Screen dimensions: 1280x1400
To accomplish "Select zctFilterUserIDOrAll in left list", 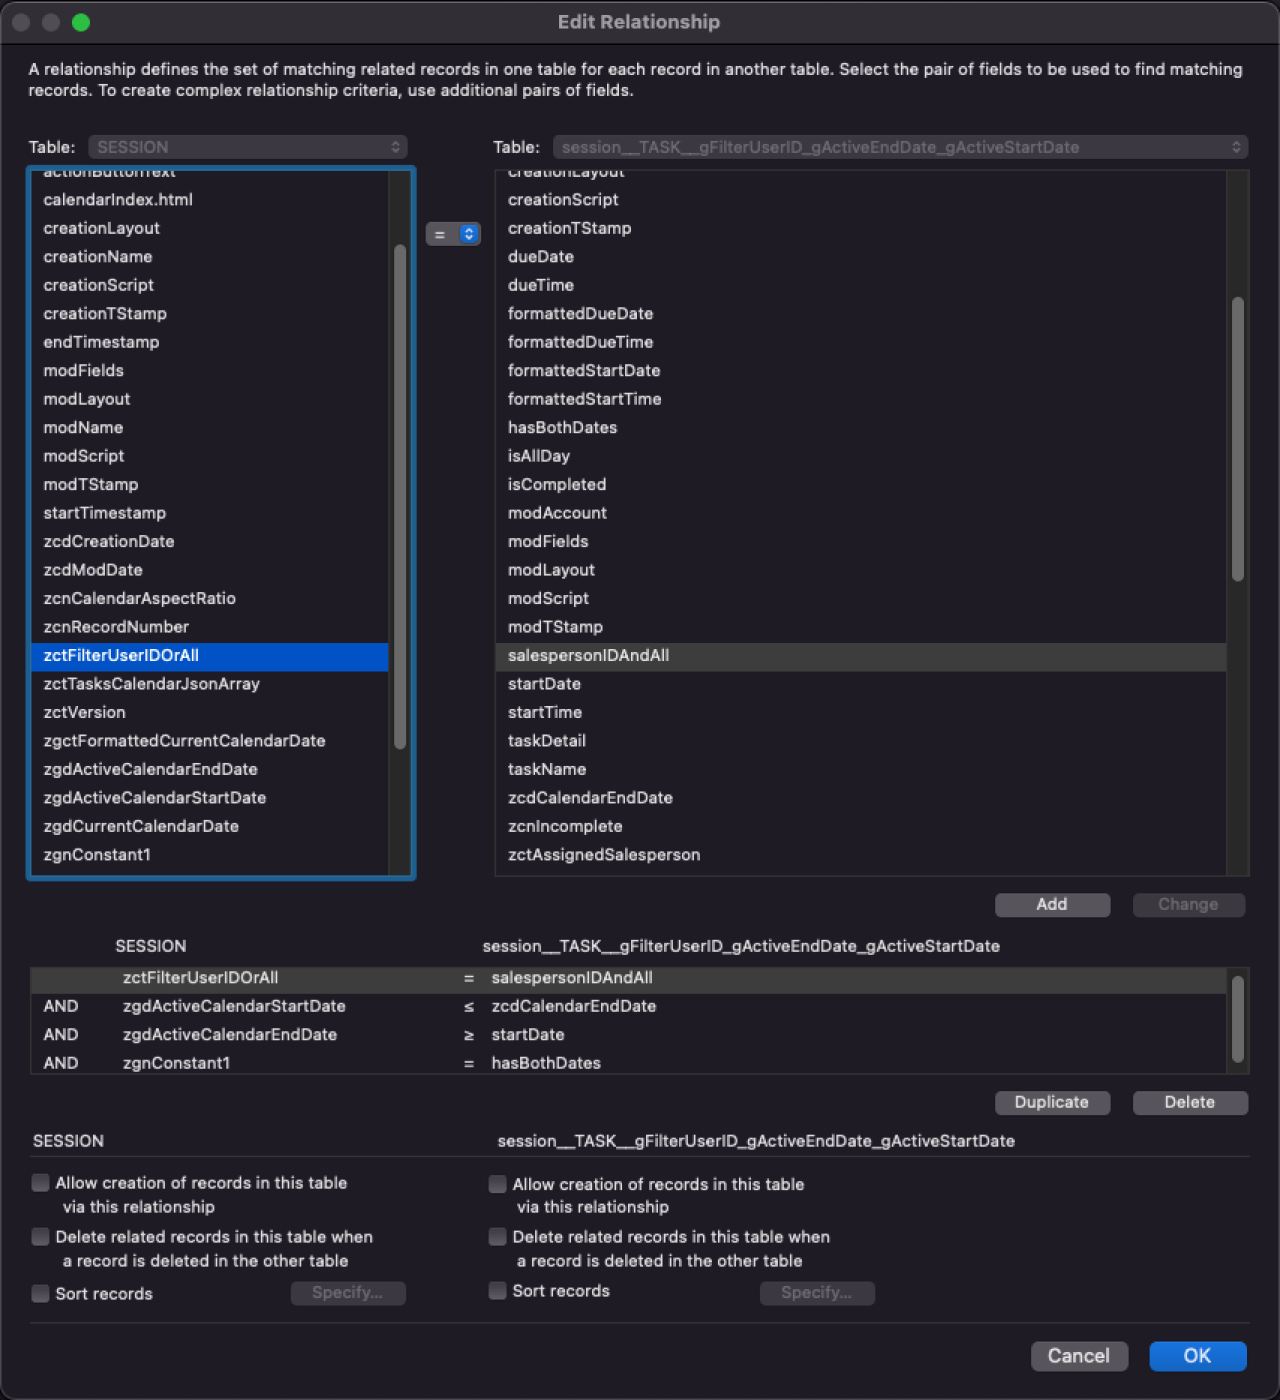I will coord(210,655).
